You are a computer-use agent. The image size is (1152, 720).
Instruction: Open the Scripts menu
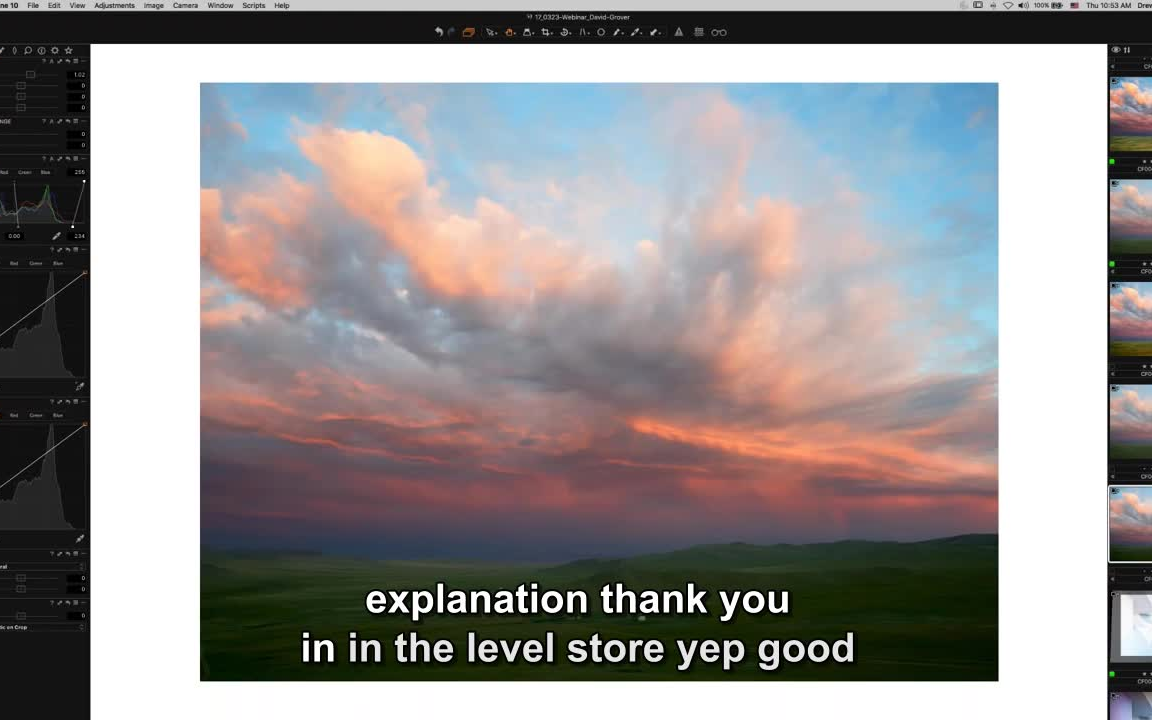click(x=253, y=5)
